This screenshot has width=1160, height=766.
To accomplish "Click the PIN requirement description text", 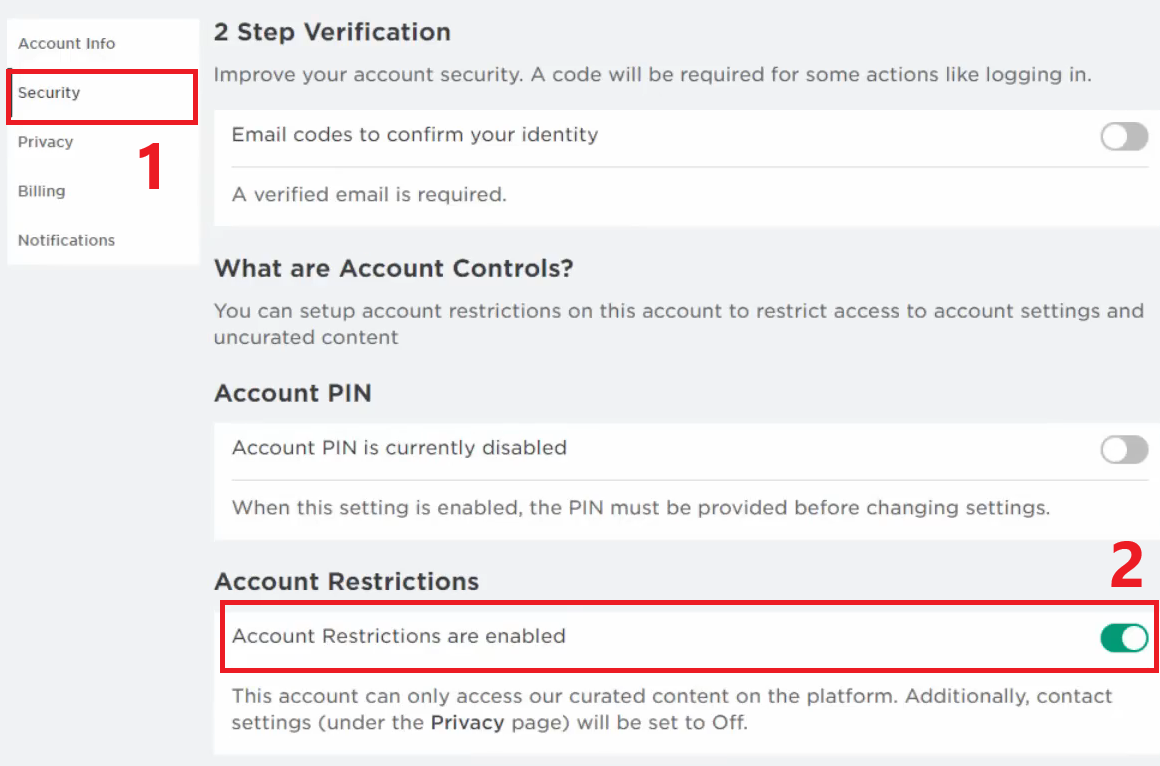I will [x=640, y=508].
